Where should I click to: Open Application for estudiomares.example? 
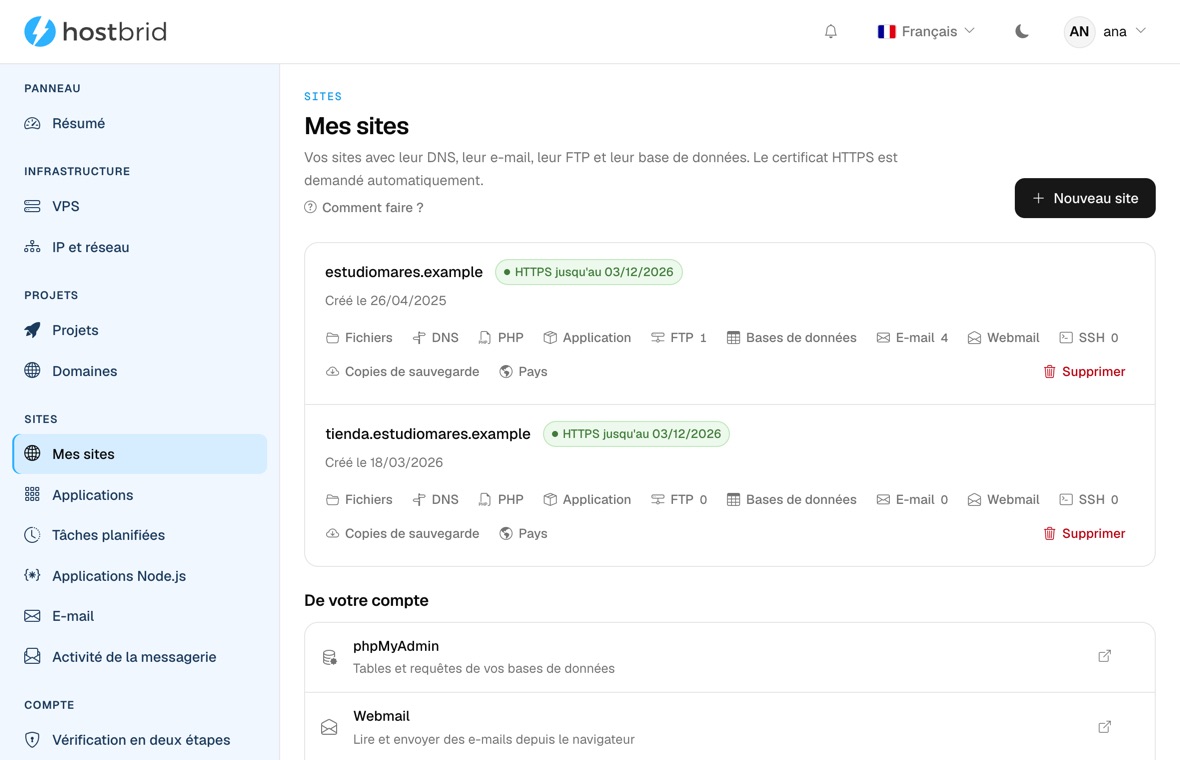click(x=587, y=338)
